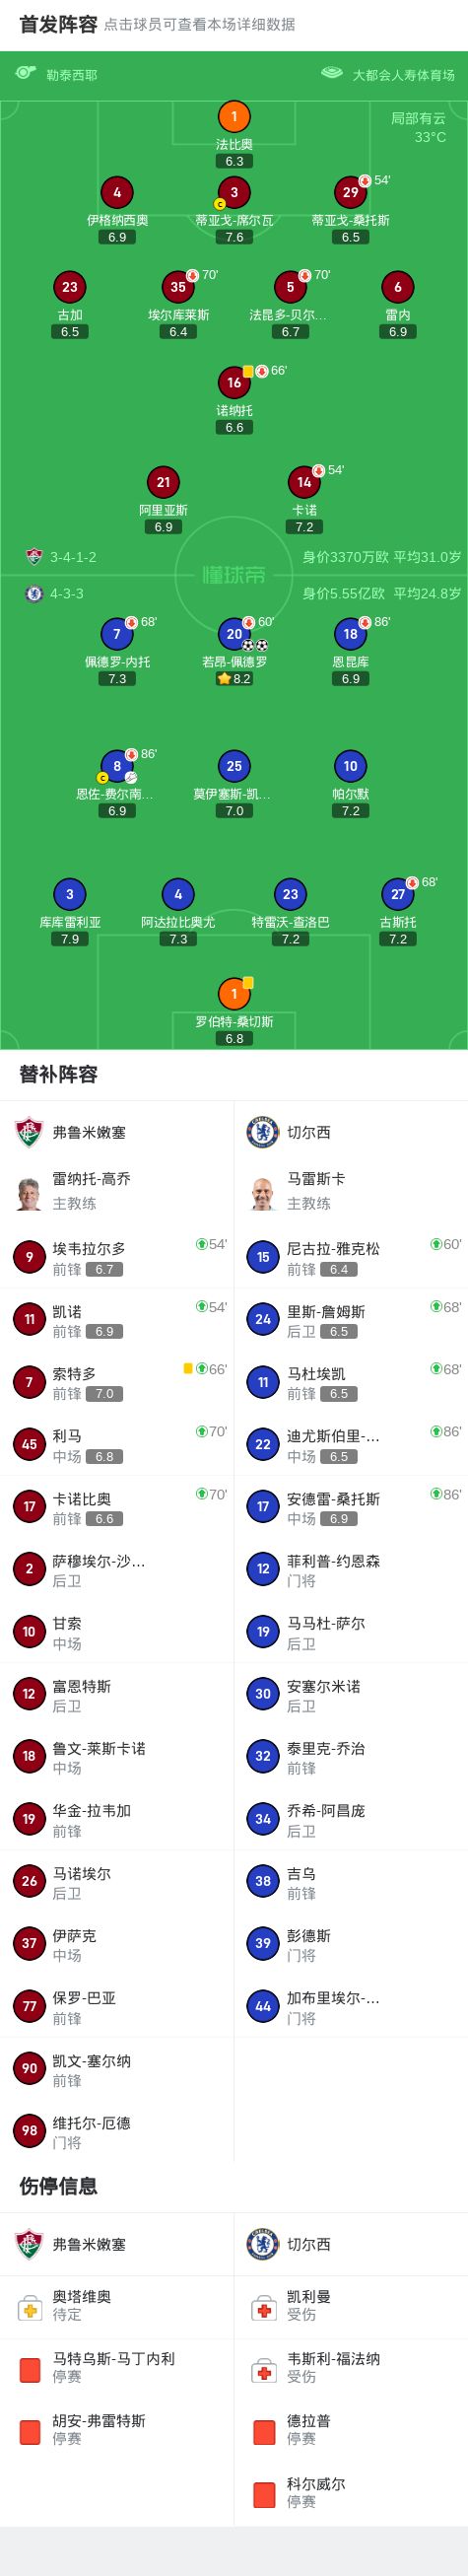The image size is (468, 2576).
Task: Tap the Chelsea crest in the substitutes list
Action: (263, 1133)
